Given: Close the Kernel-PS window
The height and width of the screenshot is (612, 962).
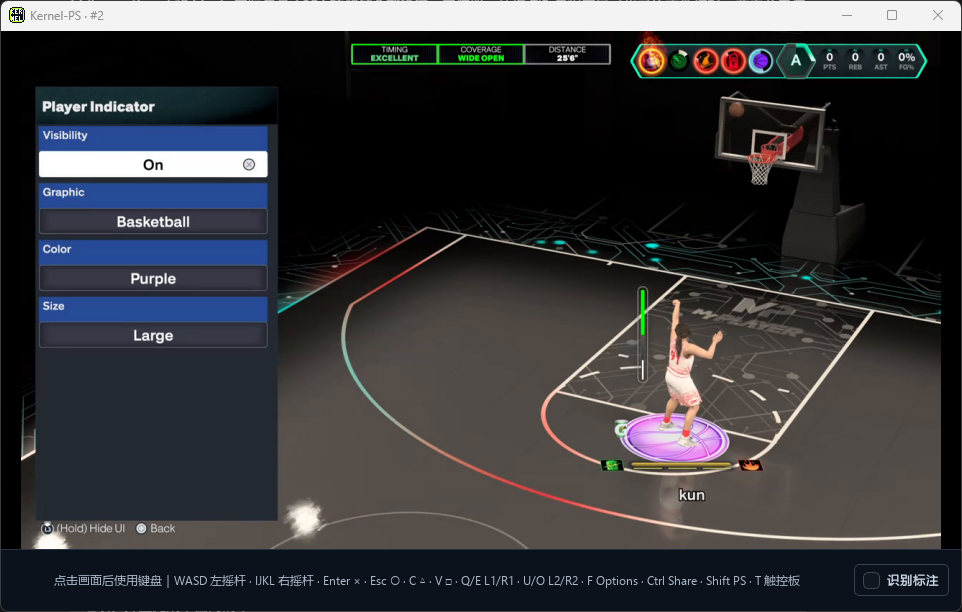Looking at the screenshot, I should click(x=937, y=15).
